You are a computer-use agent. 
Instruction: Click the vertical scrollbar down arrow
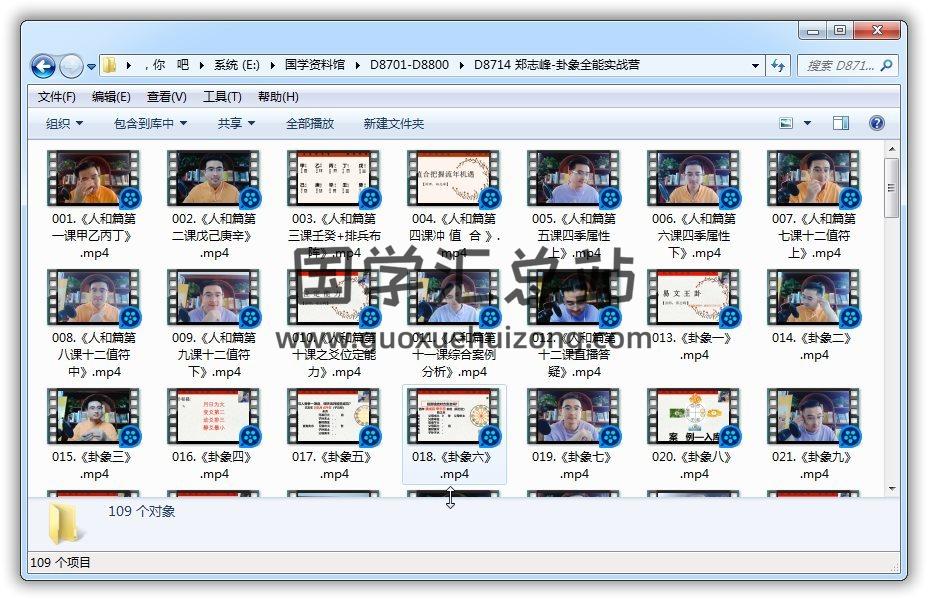point(892,487)
